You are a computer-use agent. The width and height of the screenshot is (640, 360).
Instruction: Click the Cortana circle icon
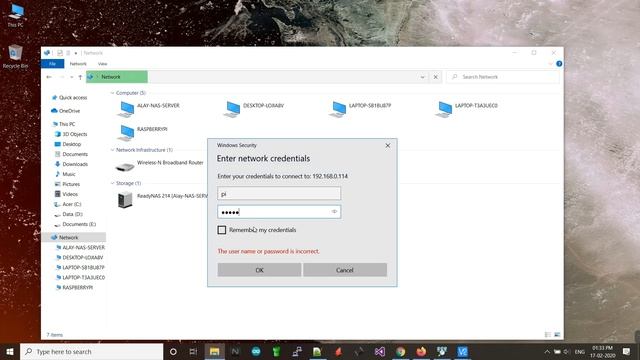(x=173, y=351)
